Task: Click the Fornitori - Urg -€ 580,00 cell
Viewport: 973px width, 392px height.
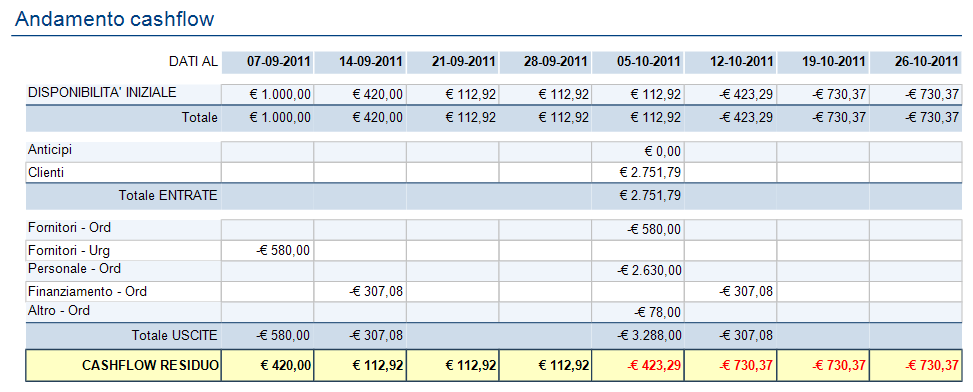Action: coord(267,251)
